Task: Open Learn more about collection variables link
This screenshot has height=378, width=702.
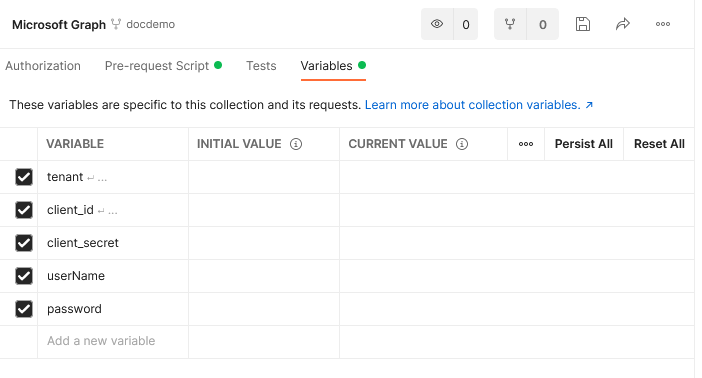Action: tap(479, 105)
